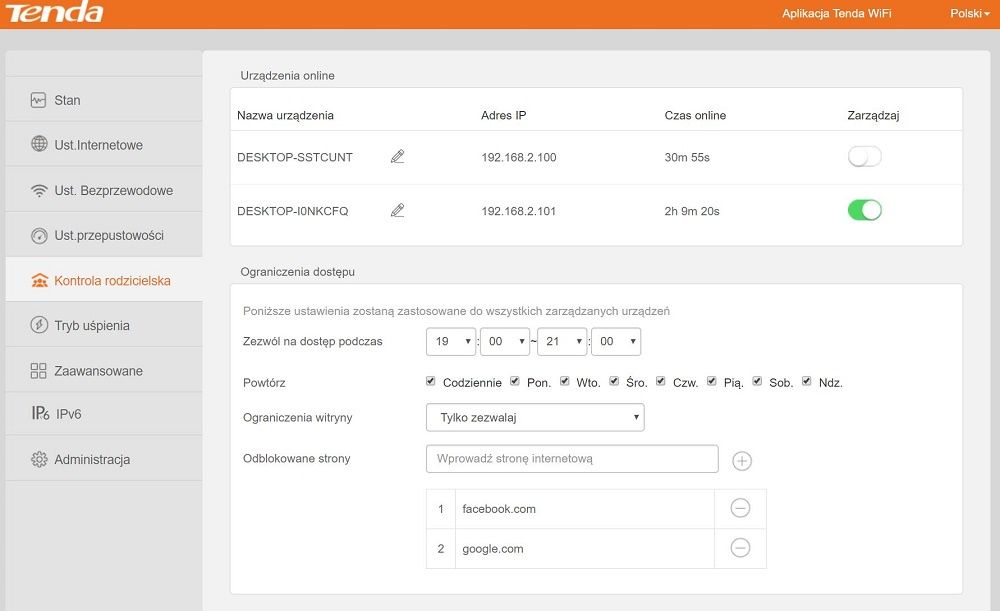1000x611 pixels.
Task: Open the start hour dropdown showing 19
Action: tap(451, 341)
